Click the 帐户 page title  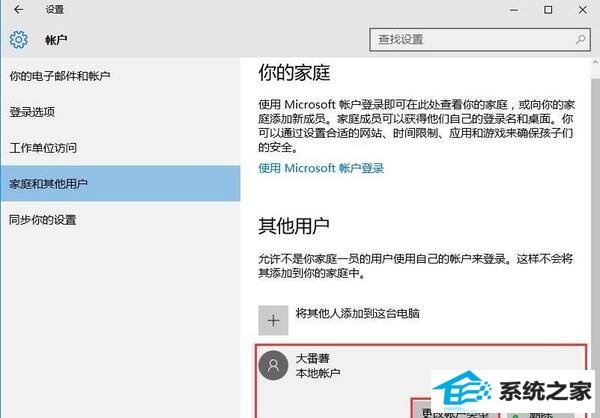[x=56, y=39]
